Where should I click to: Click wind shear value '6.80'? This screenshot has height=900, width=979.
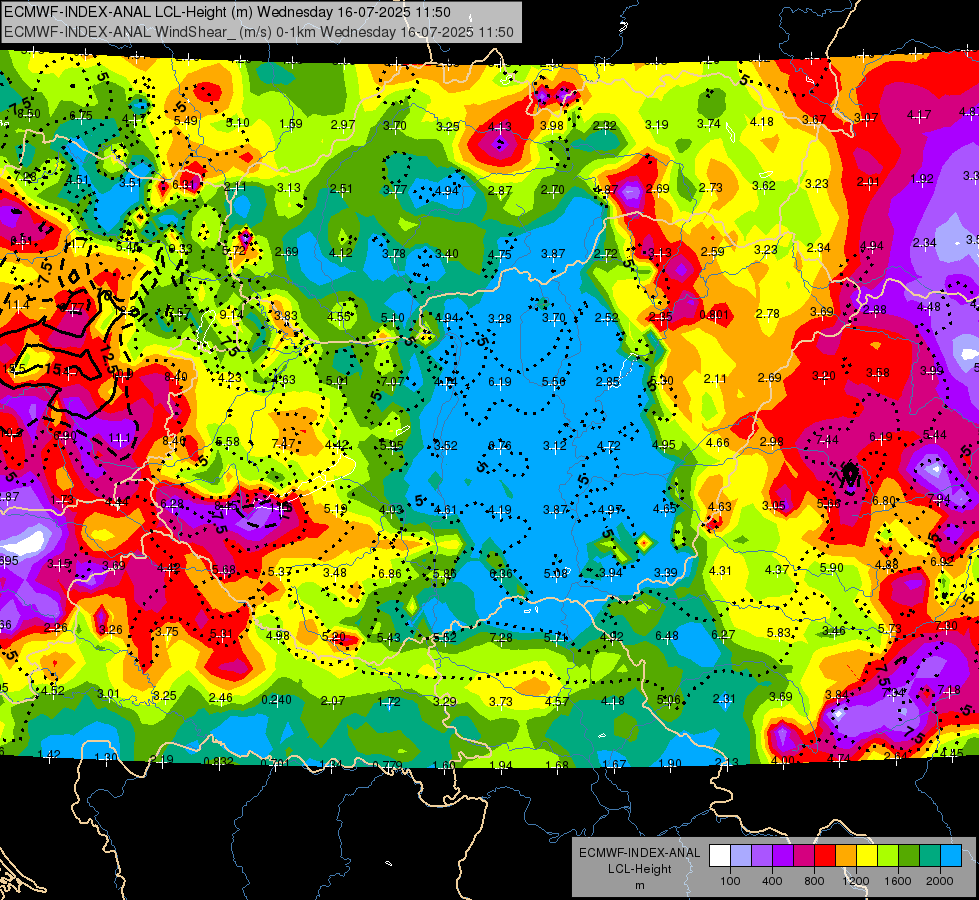[884, 501]
